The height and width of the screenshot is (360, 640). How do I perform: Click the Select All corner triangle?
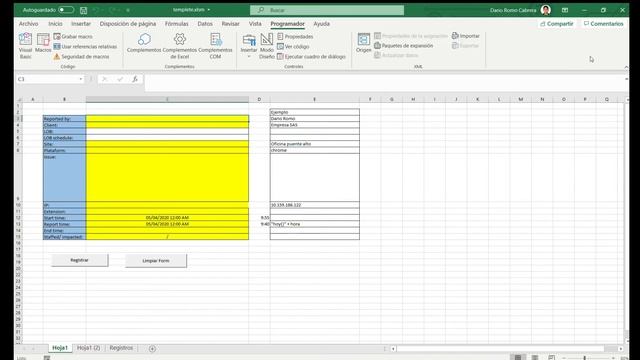pyautogui.click(x=19, y=99)
